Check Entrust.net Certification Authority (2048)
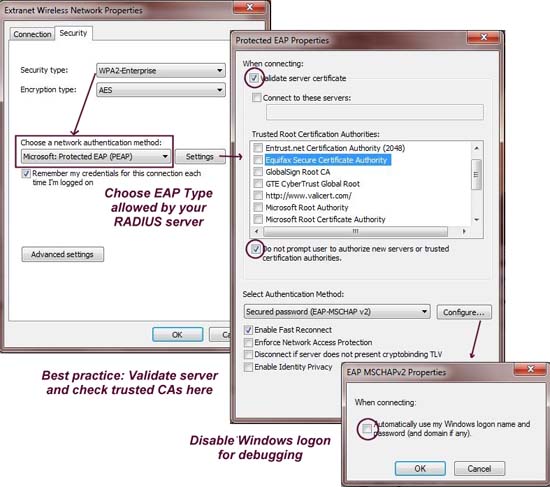 click(x=258, y=148)
